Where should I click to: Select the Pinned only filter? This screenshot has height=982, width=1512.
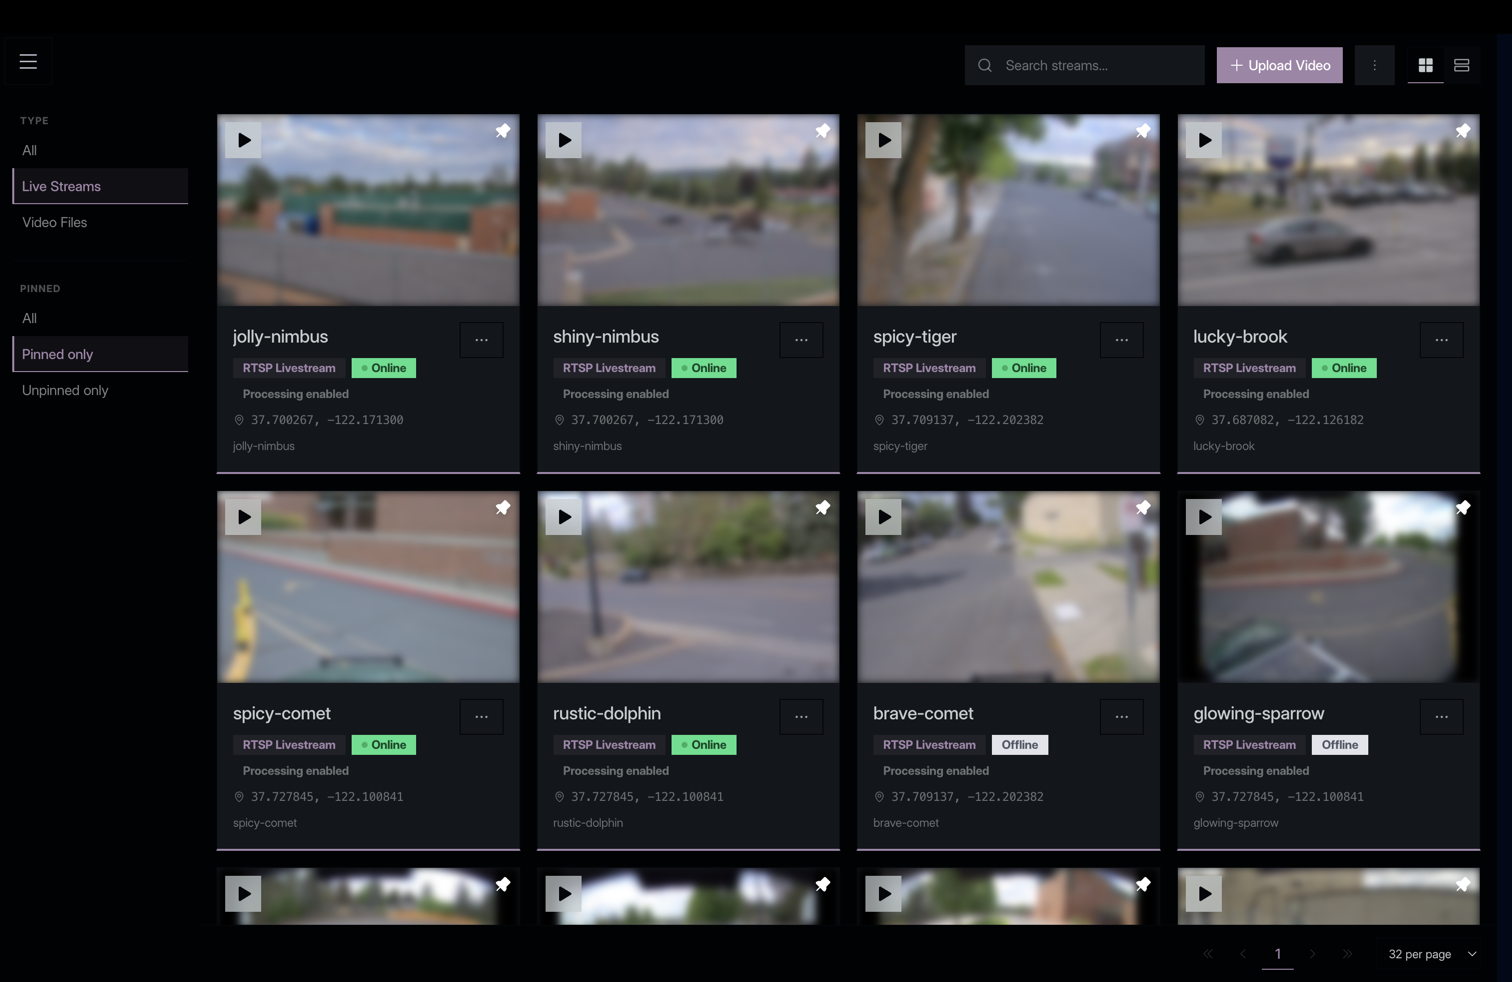pos(100,354)
